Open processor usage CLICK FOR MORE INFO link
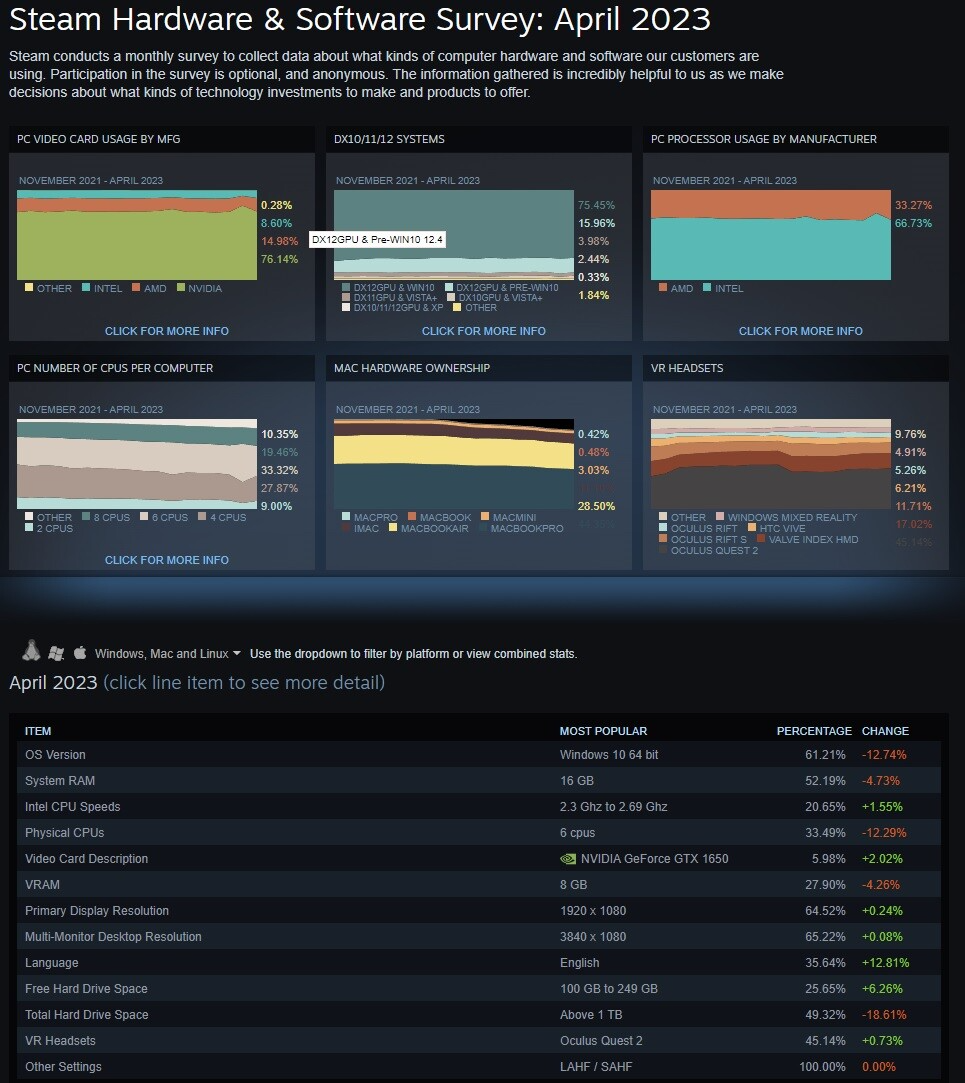This screenshot has height=1083, width=965. tap(801, 331)
